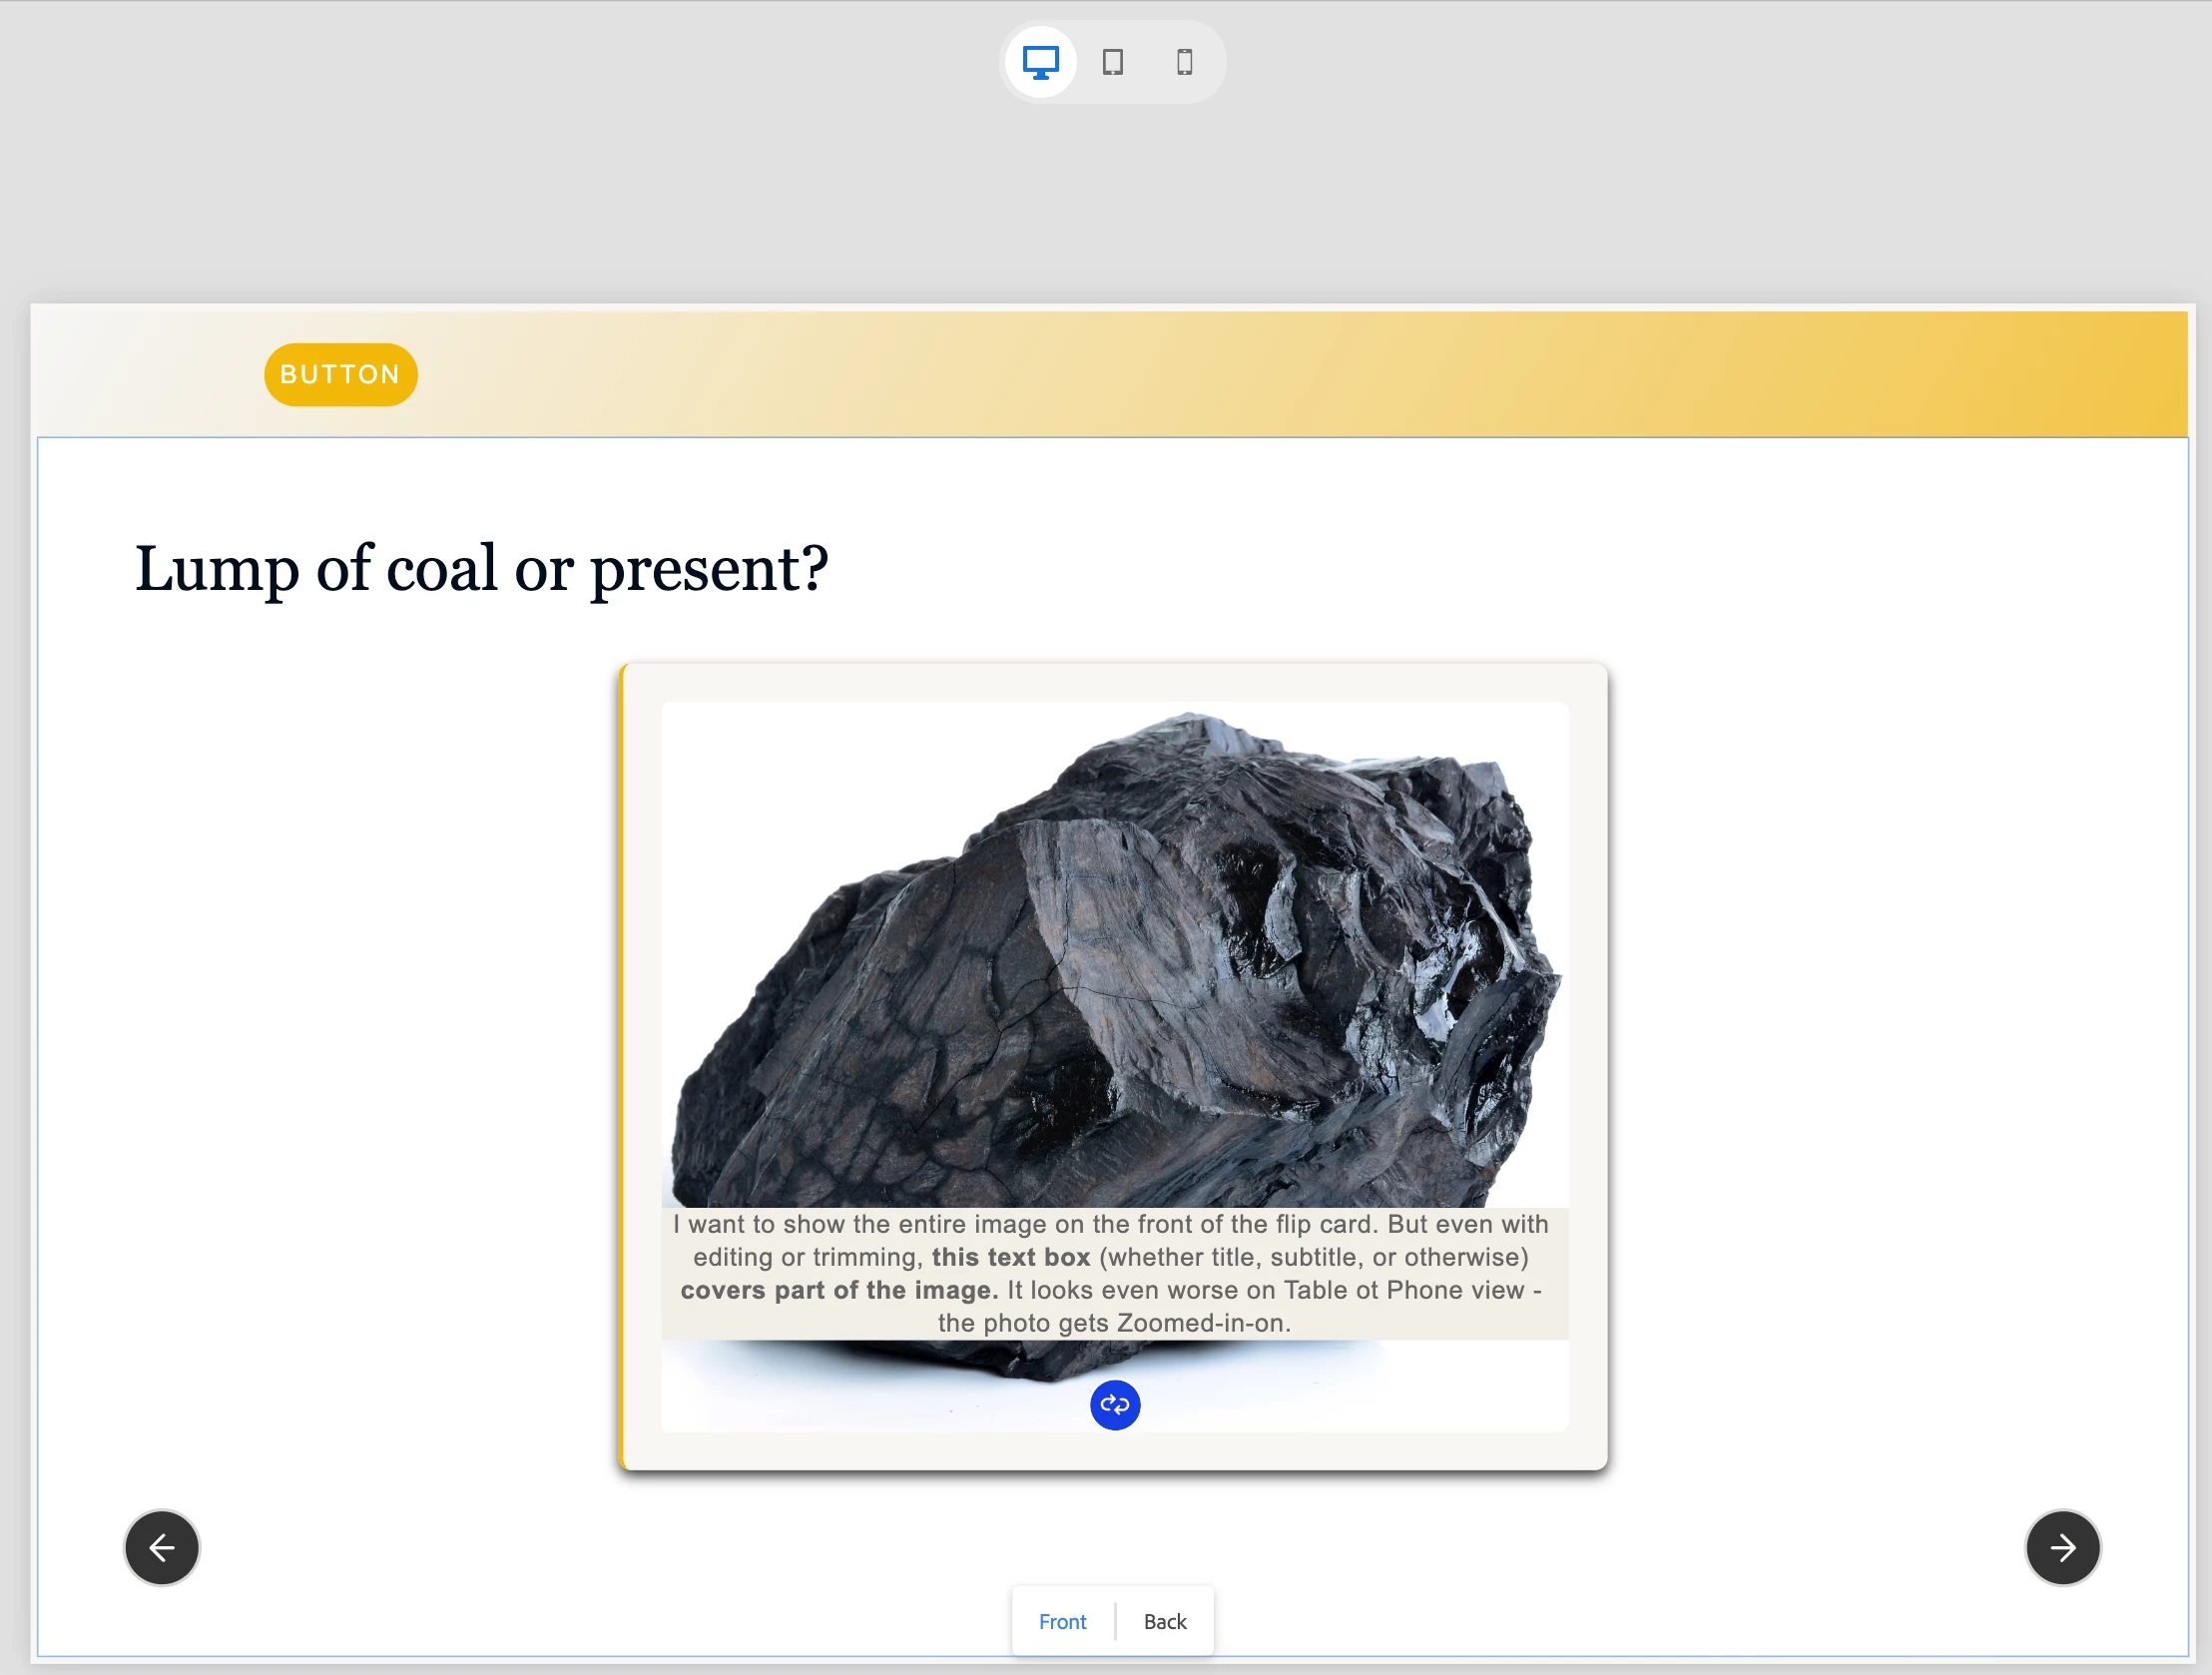Viewport: 2212px width, 1675px height.
Task: Click the blue flip card icon
Action: click(x=1114, y=1405)
